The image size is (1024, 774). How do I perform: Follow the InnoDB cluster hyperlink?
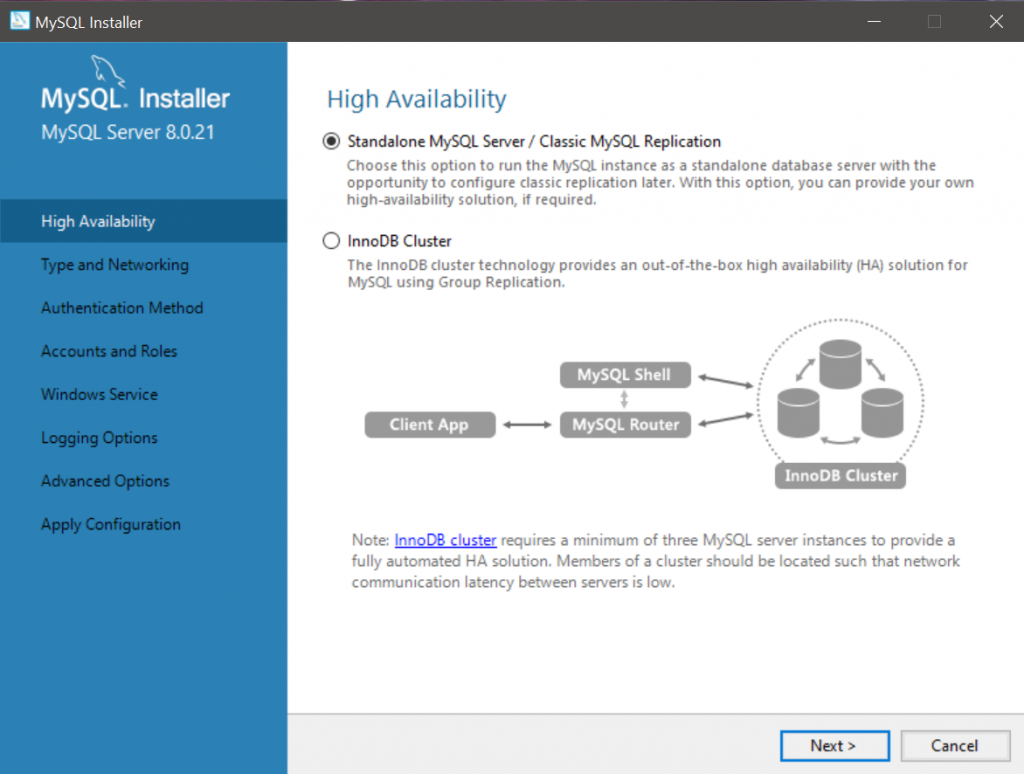[x=445, y=540]
